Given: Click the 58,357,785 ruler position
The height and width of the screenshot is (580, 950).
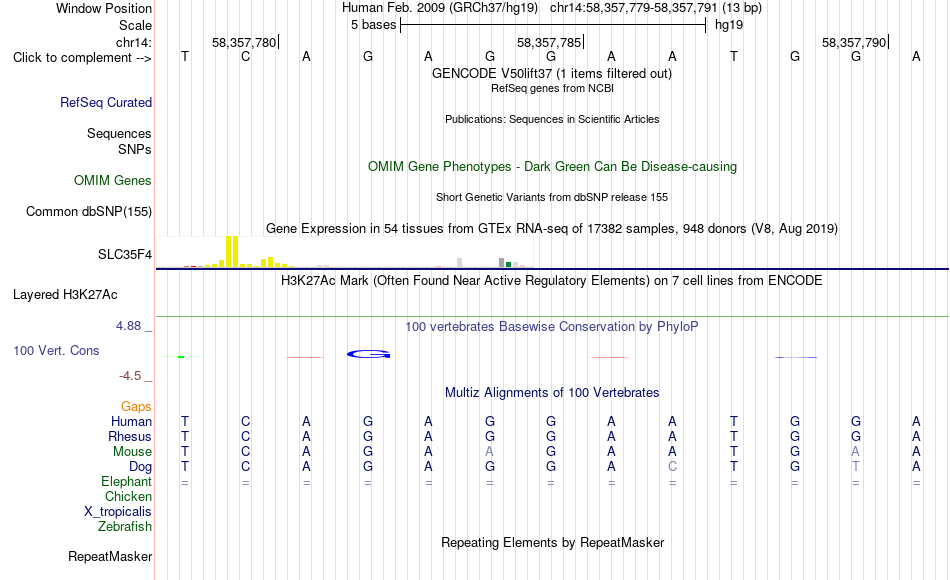Looking at the screenshot, I should (x=550, y=42).
